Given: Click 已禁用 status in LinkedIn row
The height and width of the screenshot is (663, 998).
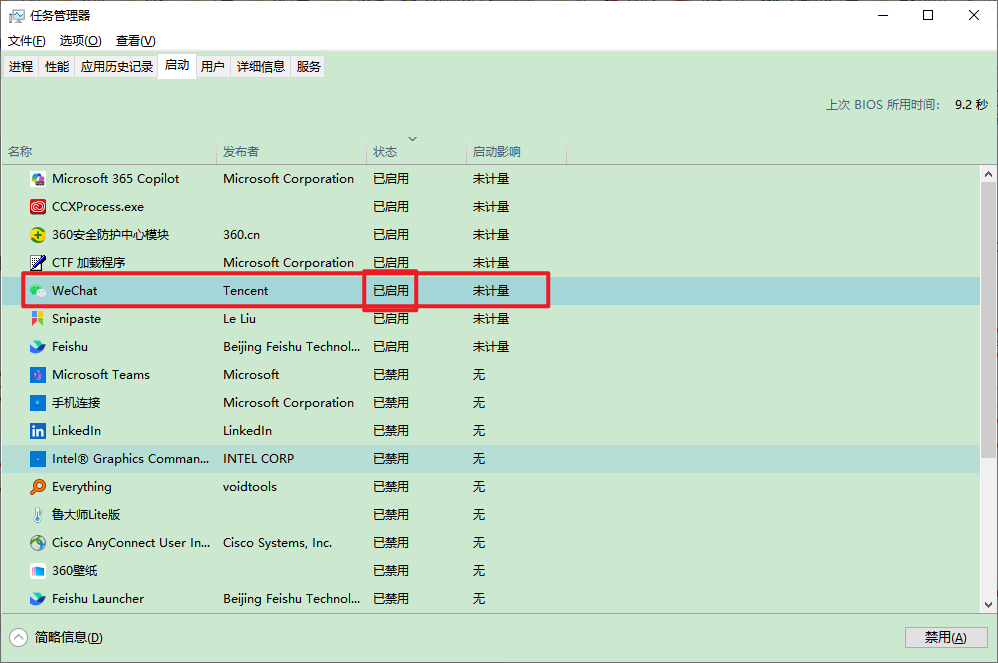Looking at the screenshot, I should click(391, 431).
